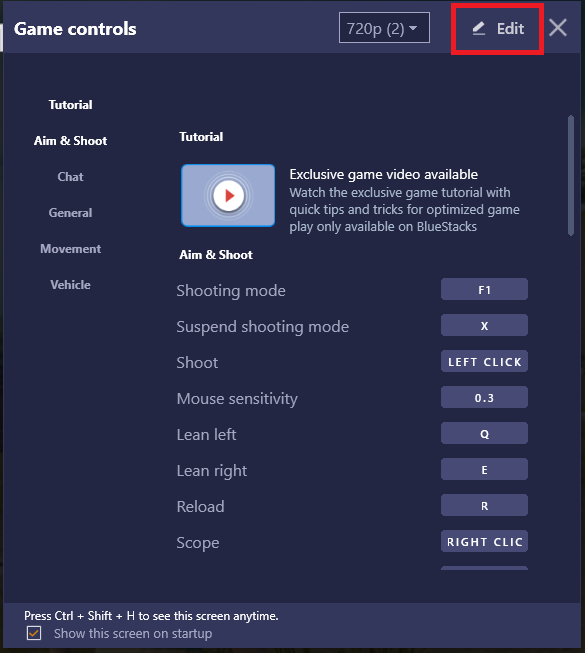Click the 0.3 Mouse sensitivity value
The image size is (585, 653).
tap(484, 397)
